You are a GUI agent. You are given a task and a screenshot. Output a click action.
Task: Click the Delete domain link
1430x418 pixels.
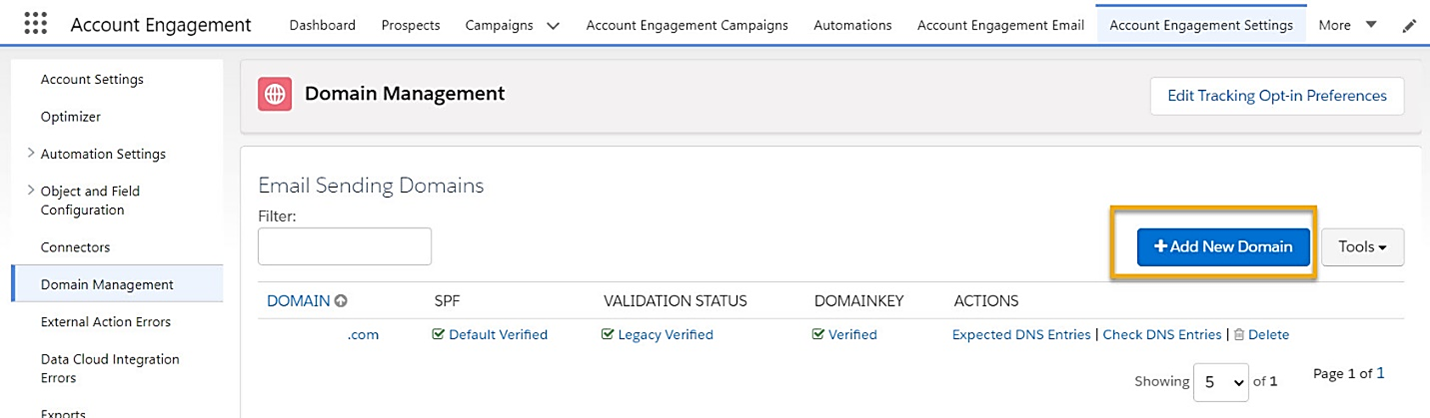pos(1268,335)
